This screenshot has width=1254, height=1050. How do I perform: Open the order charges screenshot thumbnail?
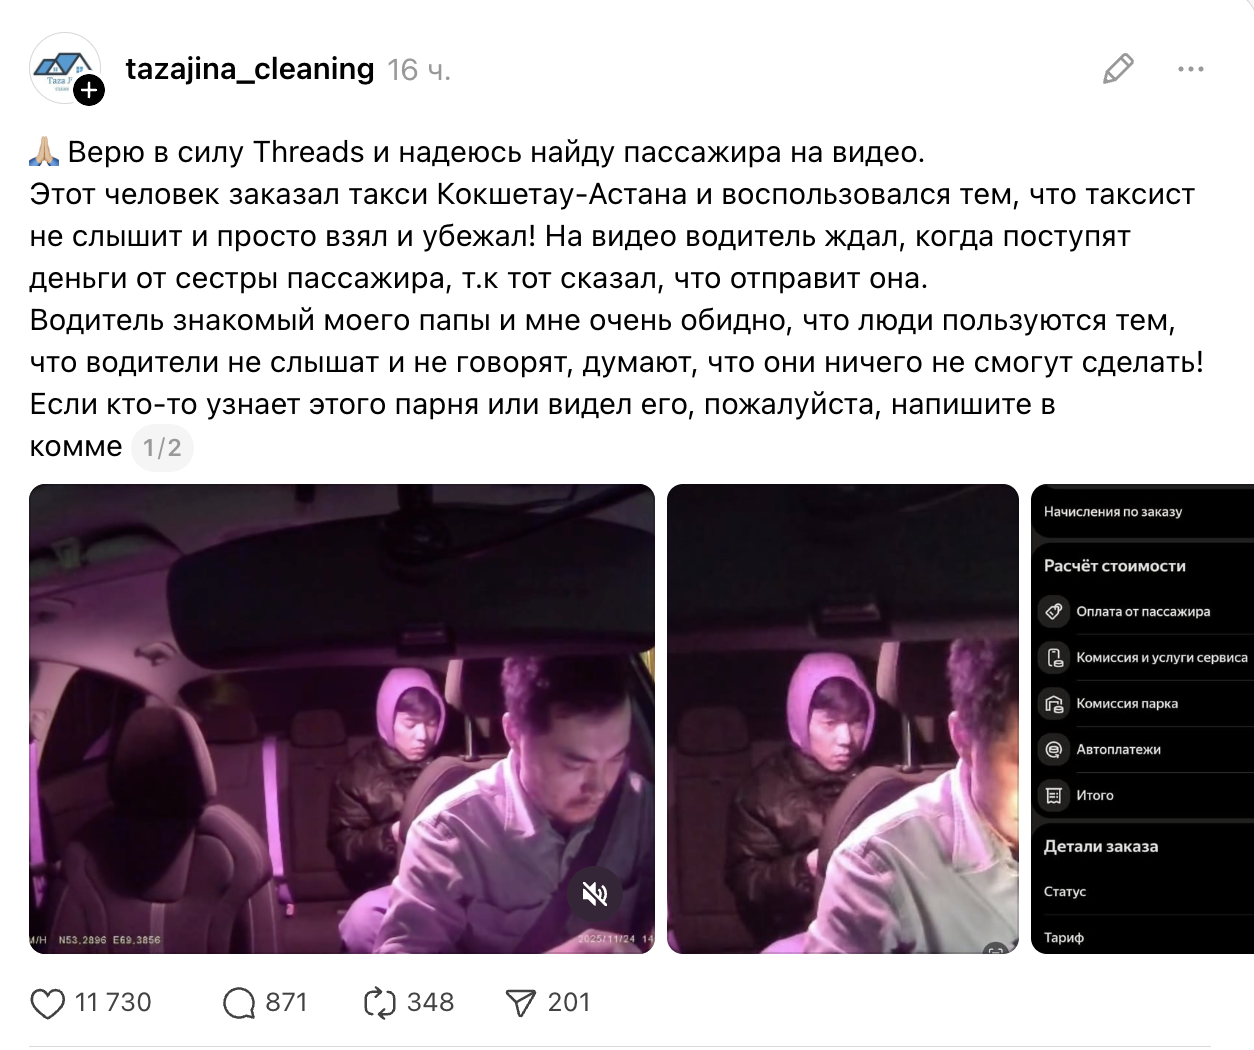click(1142, 719)
